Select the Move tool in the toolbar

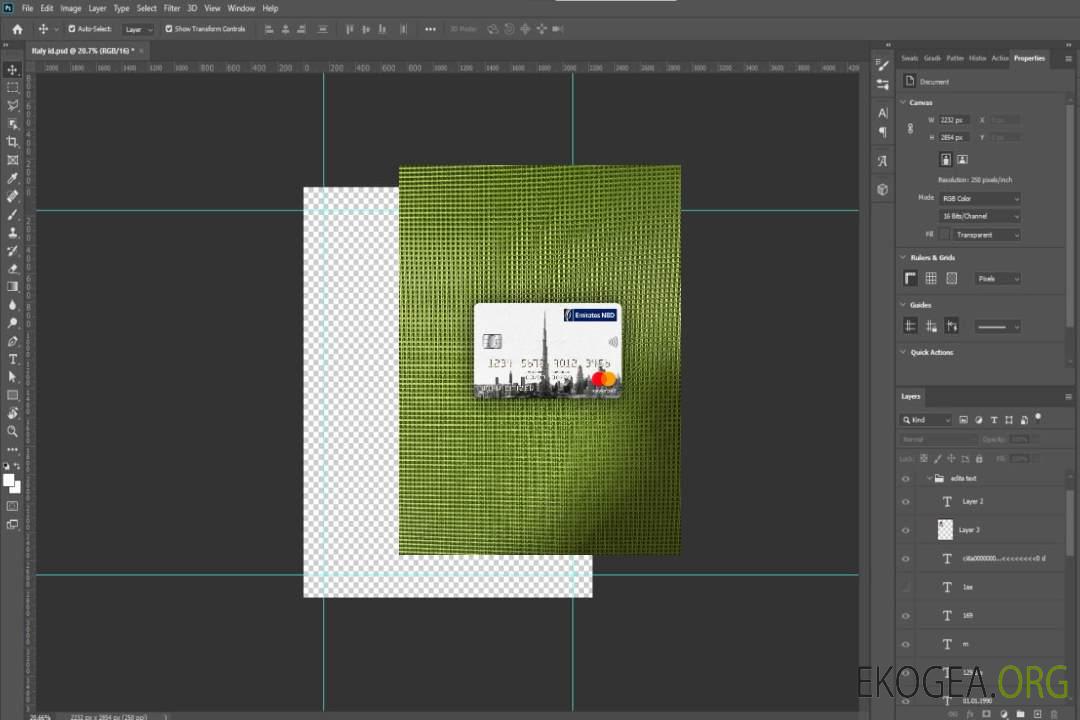tap(13, 69)
